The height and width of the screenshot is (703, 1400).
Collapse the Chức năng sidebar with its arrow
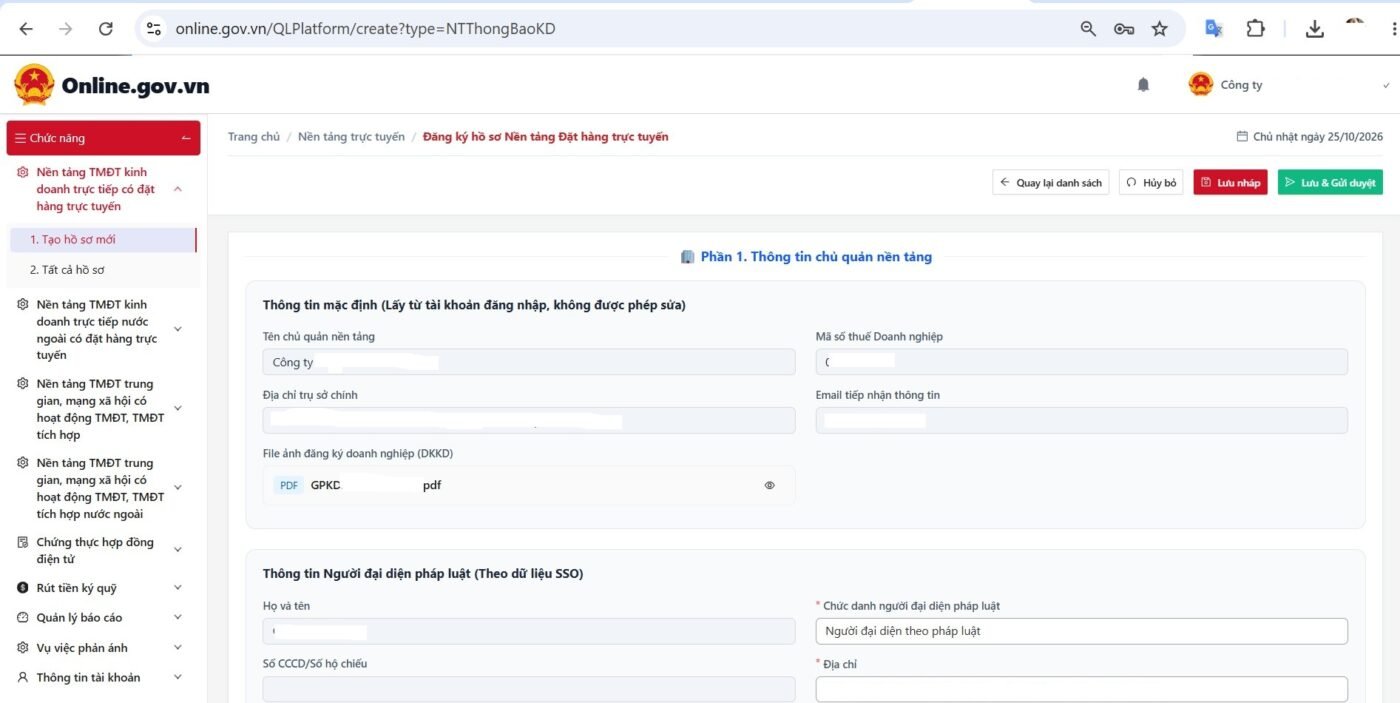pyautogui.click(x=186, y=138)
